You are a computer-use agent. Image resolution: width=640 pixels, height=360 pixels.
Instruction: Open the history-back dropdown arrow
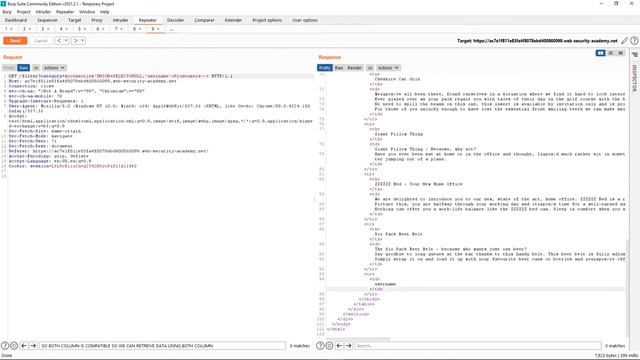point(66,41)
